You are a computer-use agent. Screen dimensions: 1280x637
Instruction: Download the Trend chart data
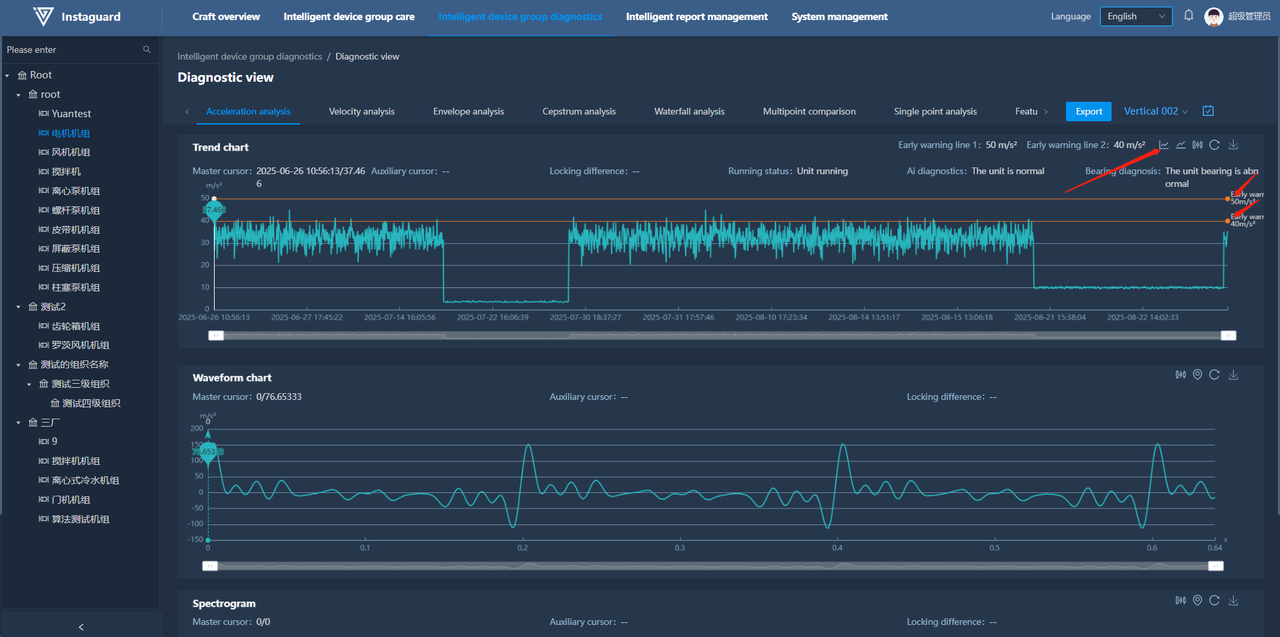pyautogui.click(x=1233, y=145)
